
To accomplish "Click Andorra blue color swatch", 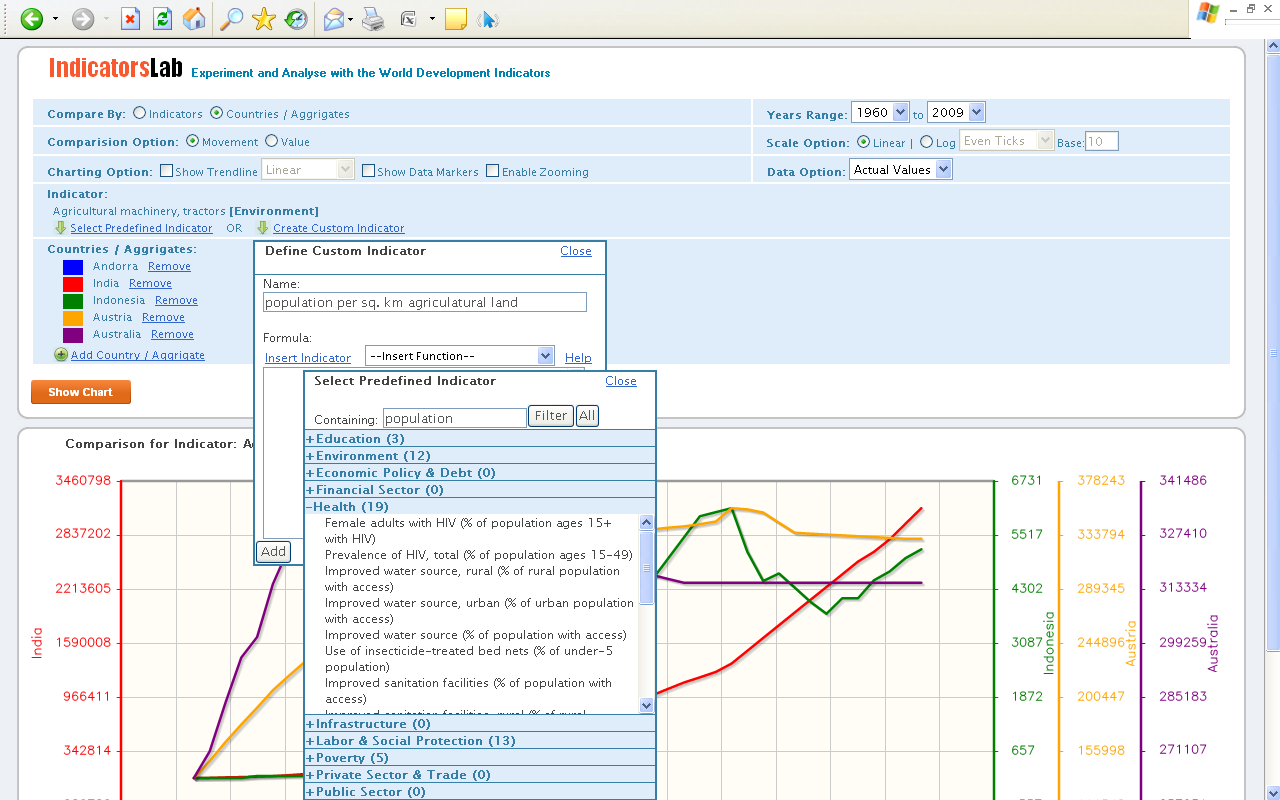I will (x=73, y=267).
